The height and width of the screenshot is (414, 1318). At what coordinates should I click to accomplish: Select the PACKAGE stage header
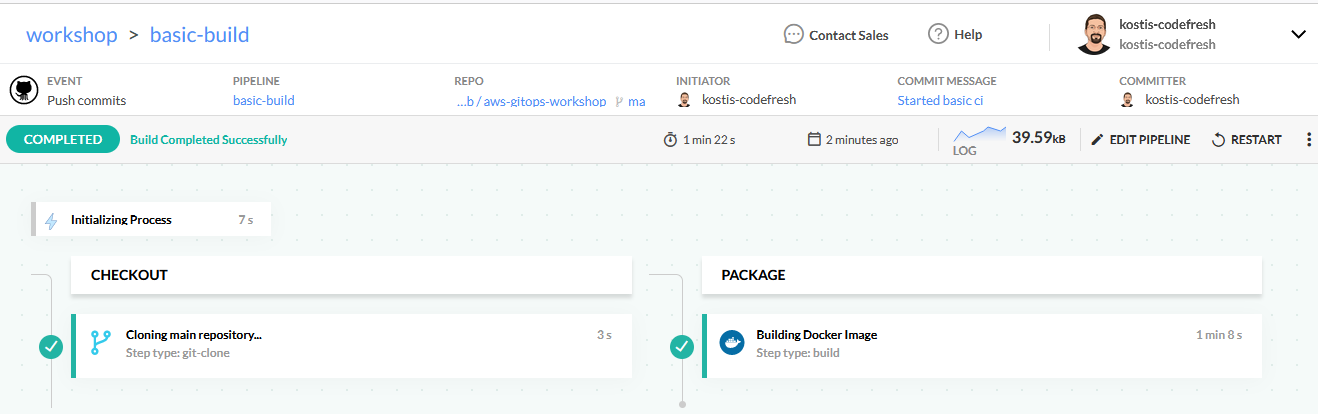tap(982, 274)
